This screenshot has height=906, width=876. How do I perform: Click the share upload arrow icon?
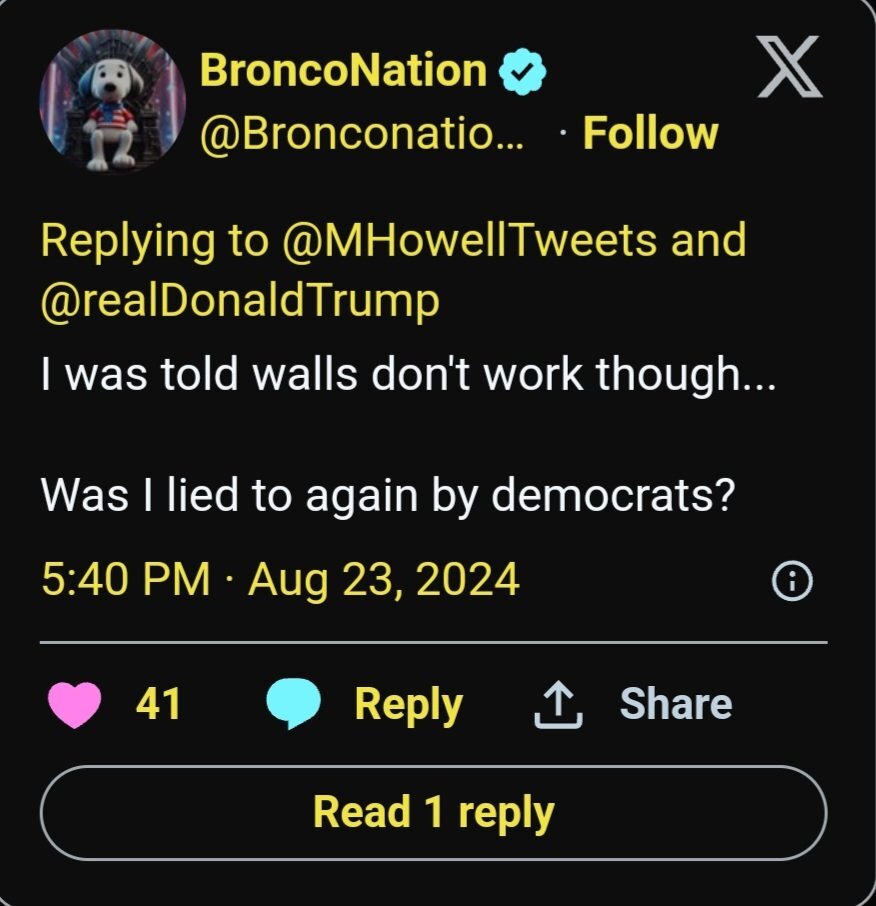click(559, 704)
